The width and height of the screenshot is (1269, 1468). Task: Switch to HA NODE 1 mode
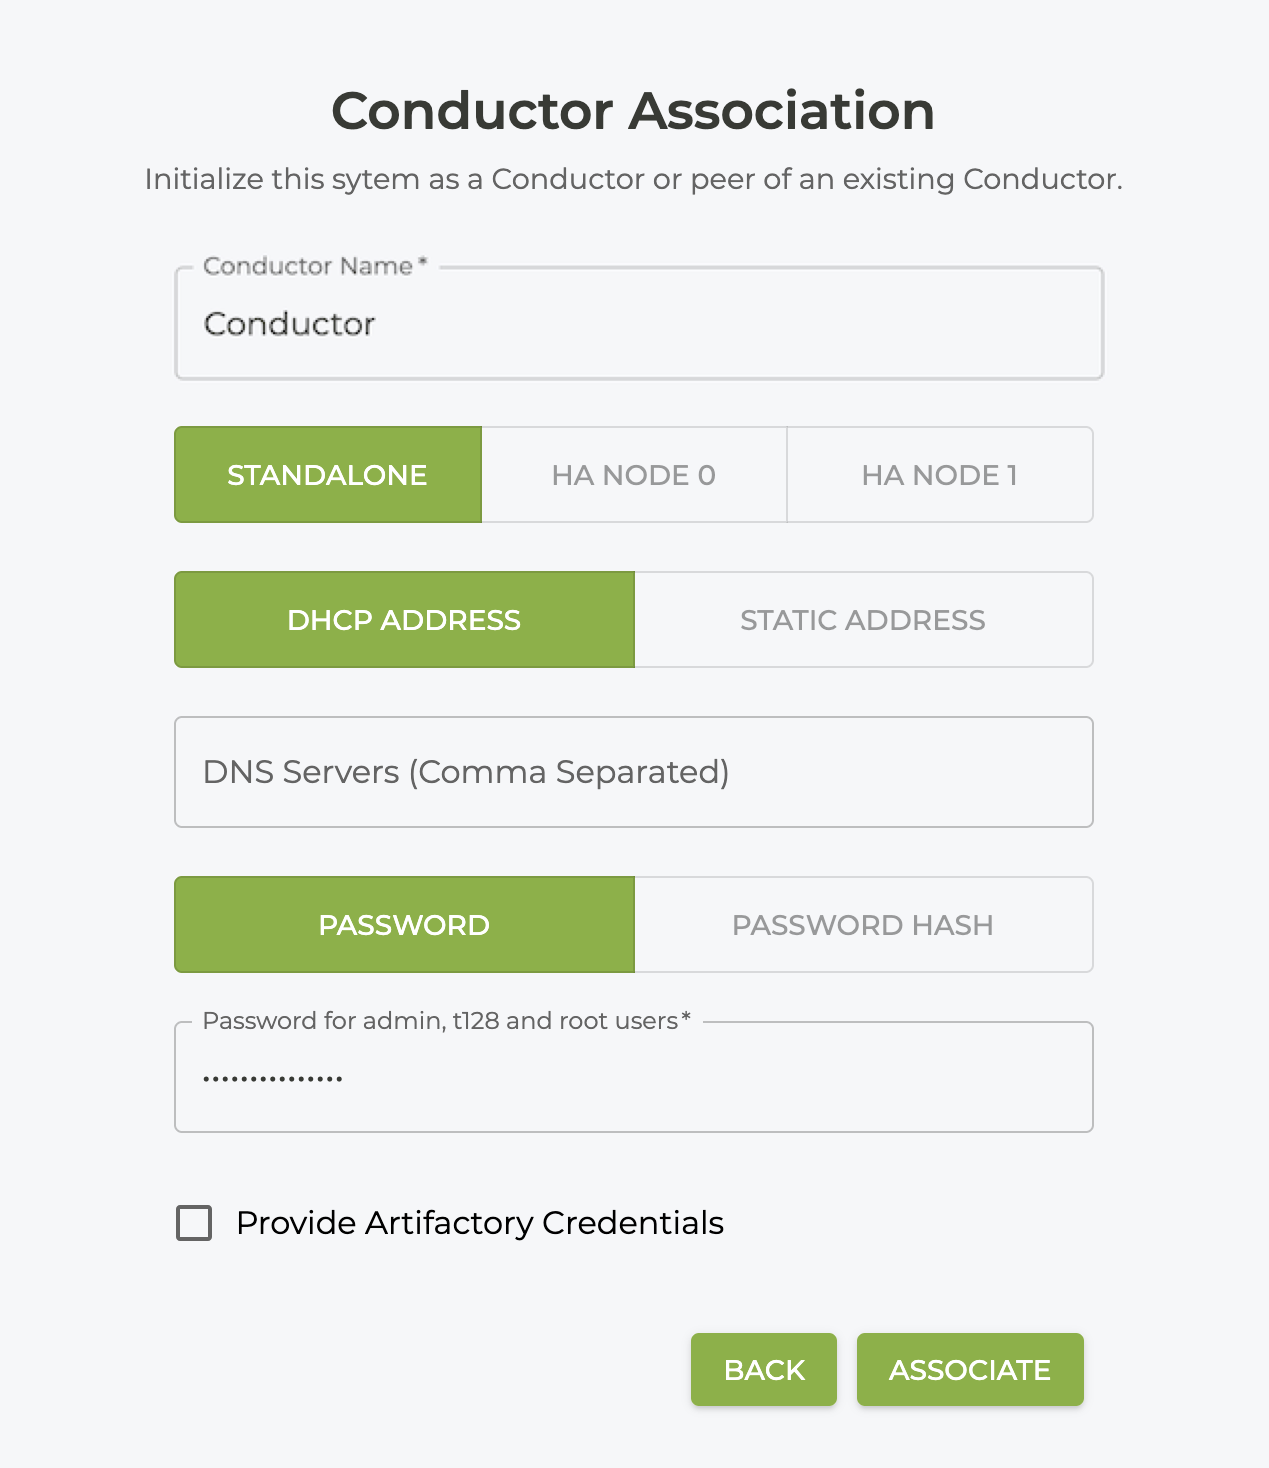pos(939,474)
